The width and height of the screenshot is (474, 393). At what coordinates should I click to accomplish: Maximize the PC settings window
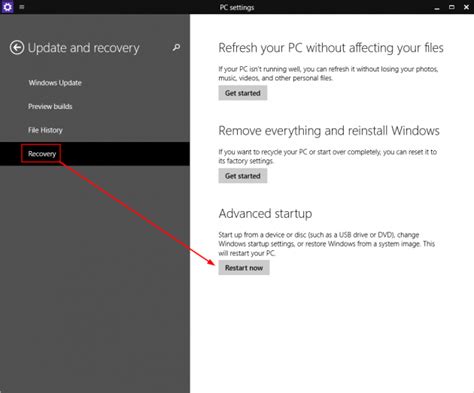(452, 7)
